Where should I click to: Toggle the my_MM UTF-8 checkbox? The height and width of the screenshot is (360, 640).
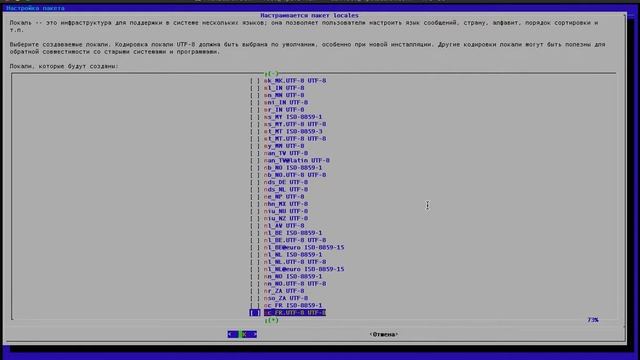[255, 146]
